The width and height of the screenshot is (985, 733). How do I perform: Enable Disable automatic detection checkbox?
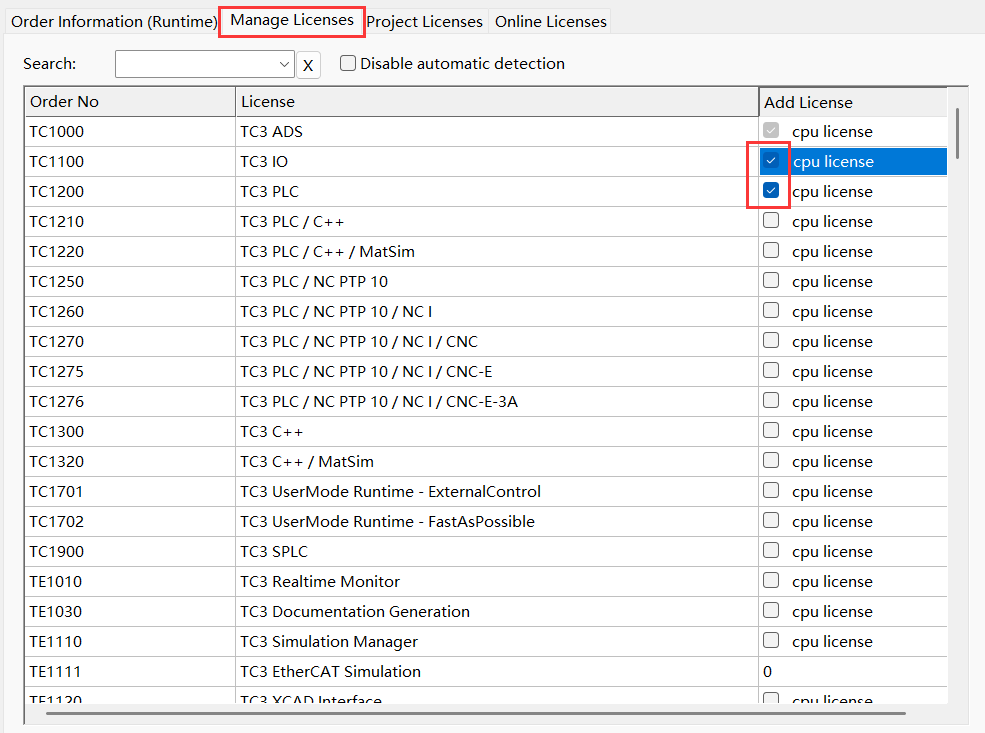click(x=348, y=63)
